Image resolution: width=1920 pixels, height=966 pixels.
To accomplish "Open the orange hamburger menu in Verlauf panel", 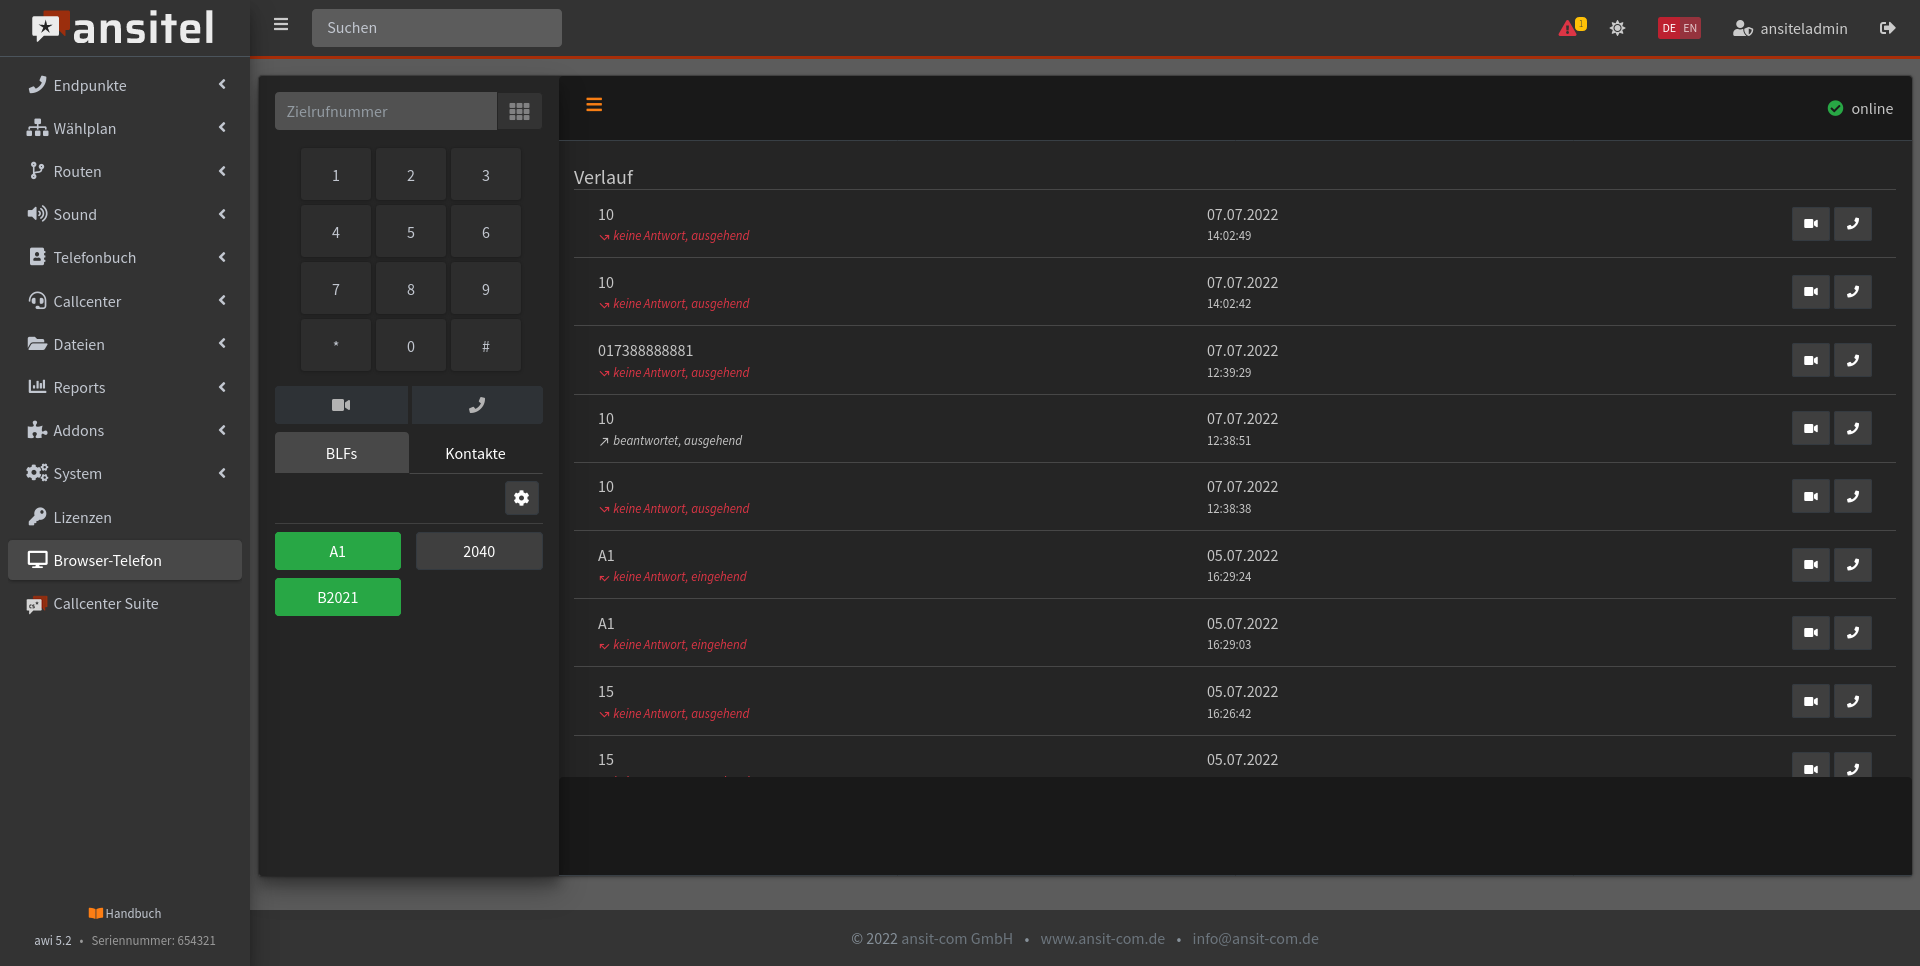I will pyautogui.click(x=594, y=105).
